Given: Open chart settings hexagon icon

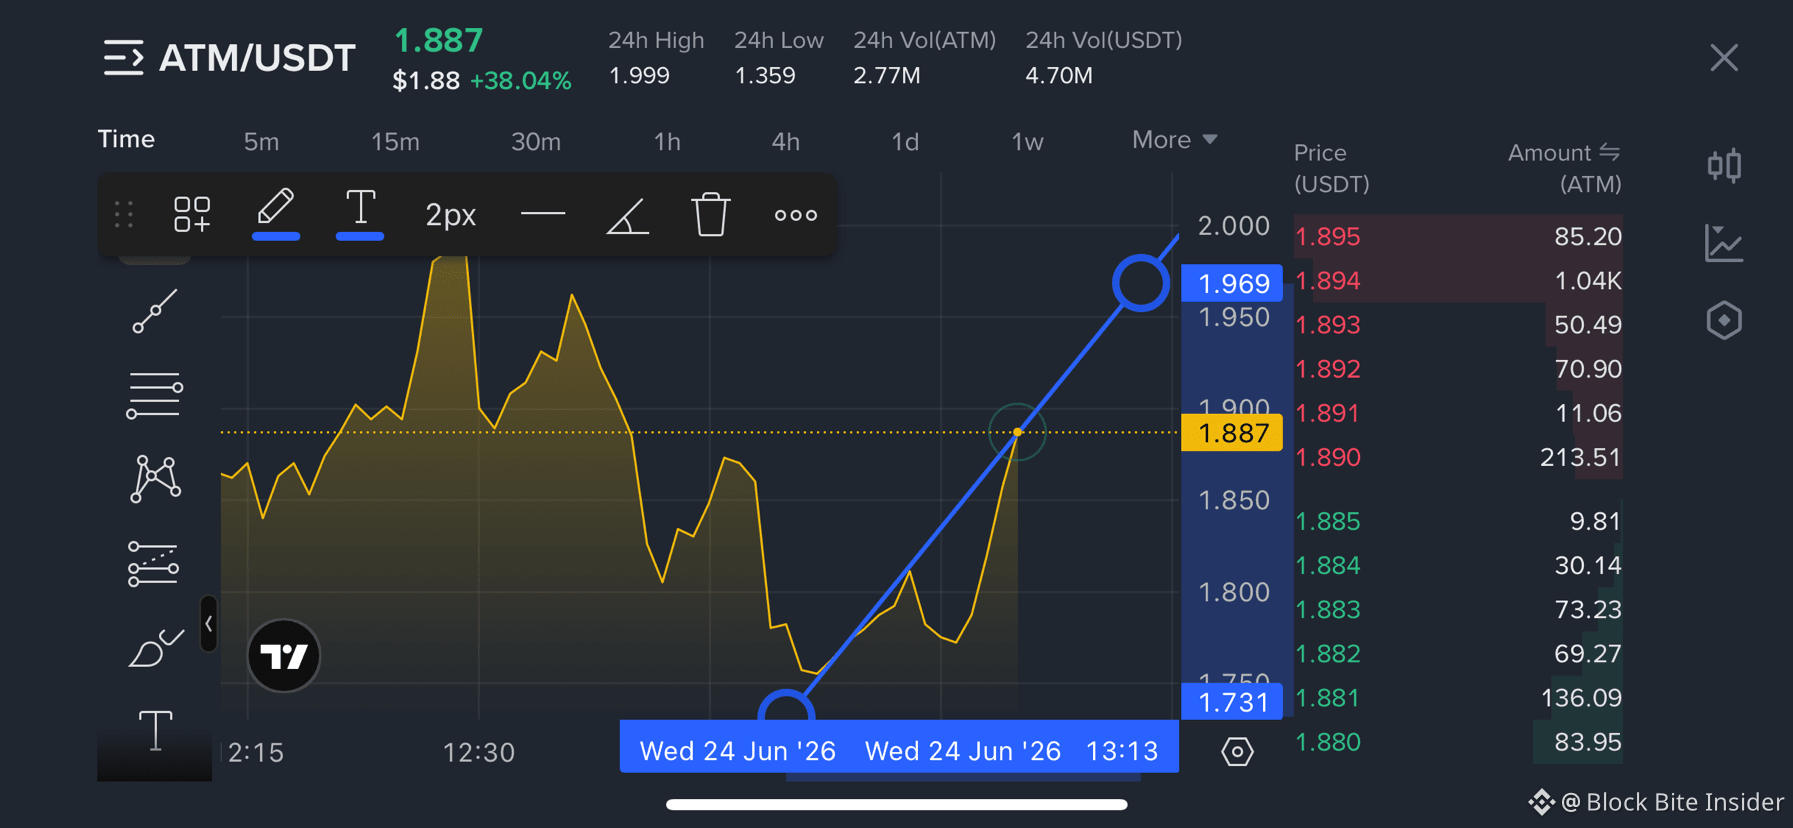Looking at the screenshot, I should pos(1237,752).
